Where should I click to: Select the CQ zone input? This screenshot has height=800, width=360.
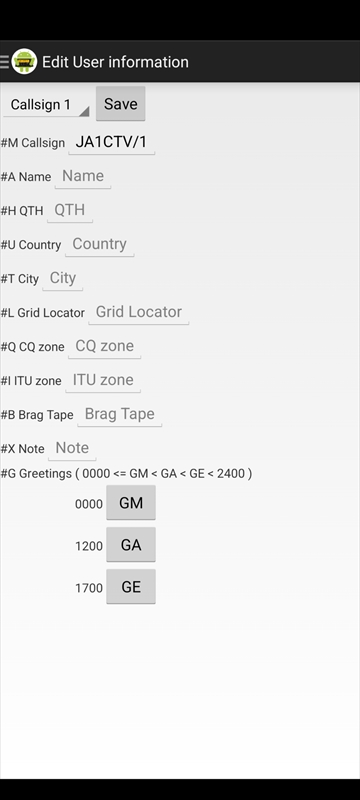coord(105,346)
